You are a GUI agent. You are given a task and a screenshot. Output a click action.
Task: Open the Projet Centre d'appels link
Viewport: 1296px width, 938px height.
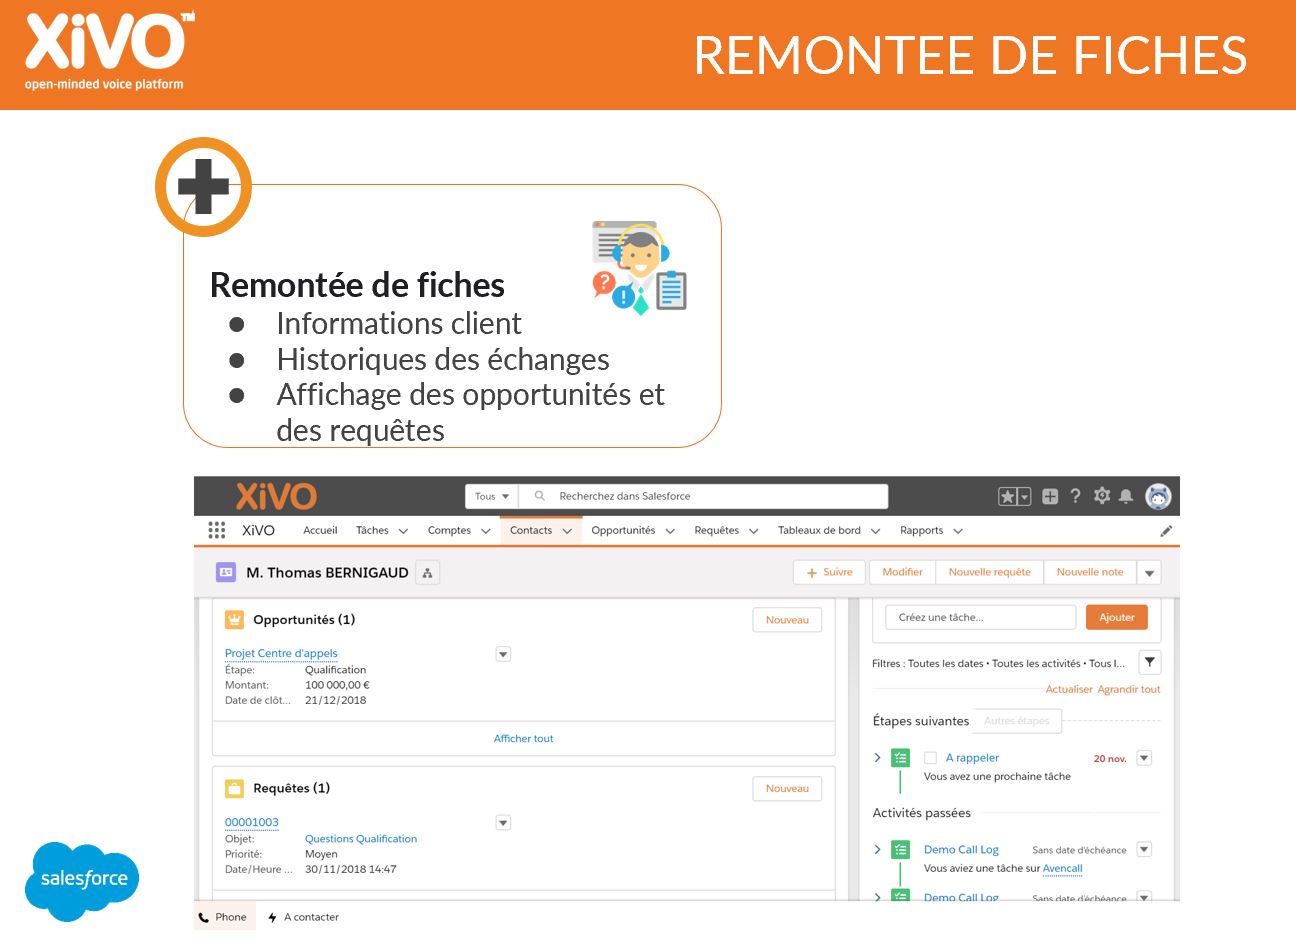pyautogui.click(x=281, y=654)
